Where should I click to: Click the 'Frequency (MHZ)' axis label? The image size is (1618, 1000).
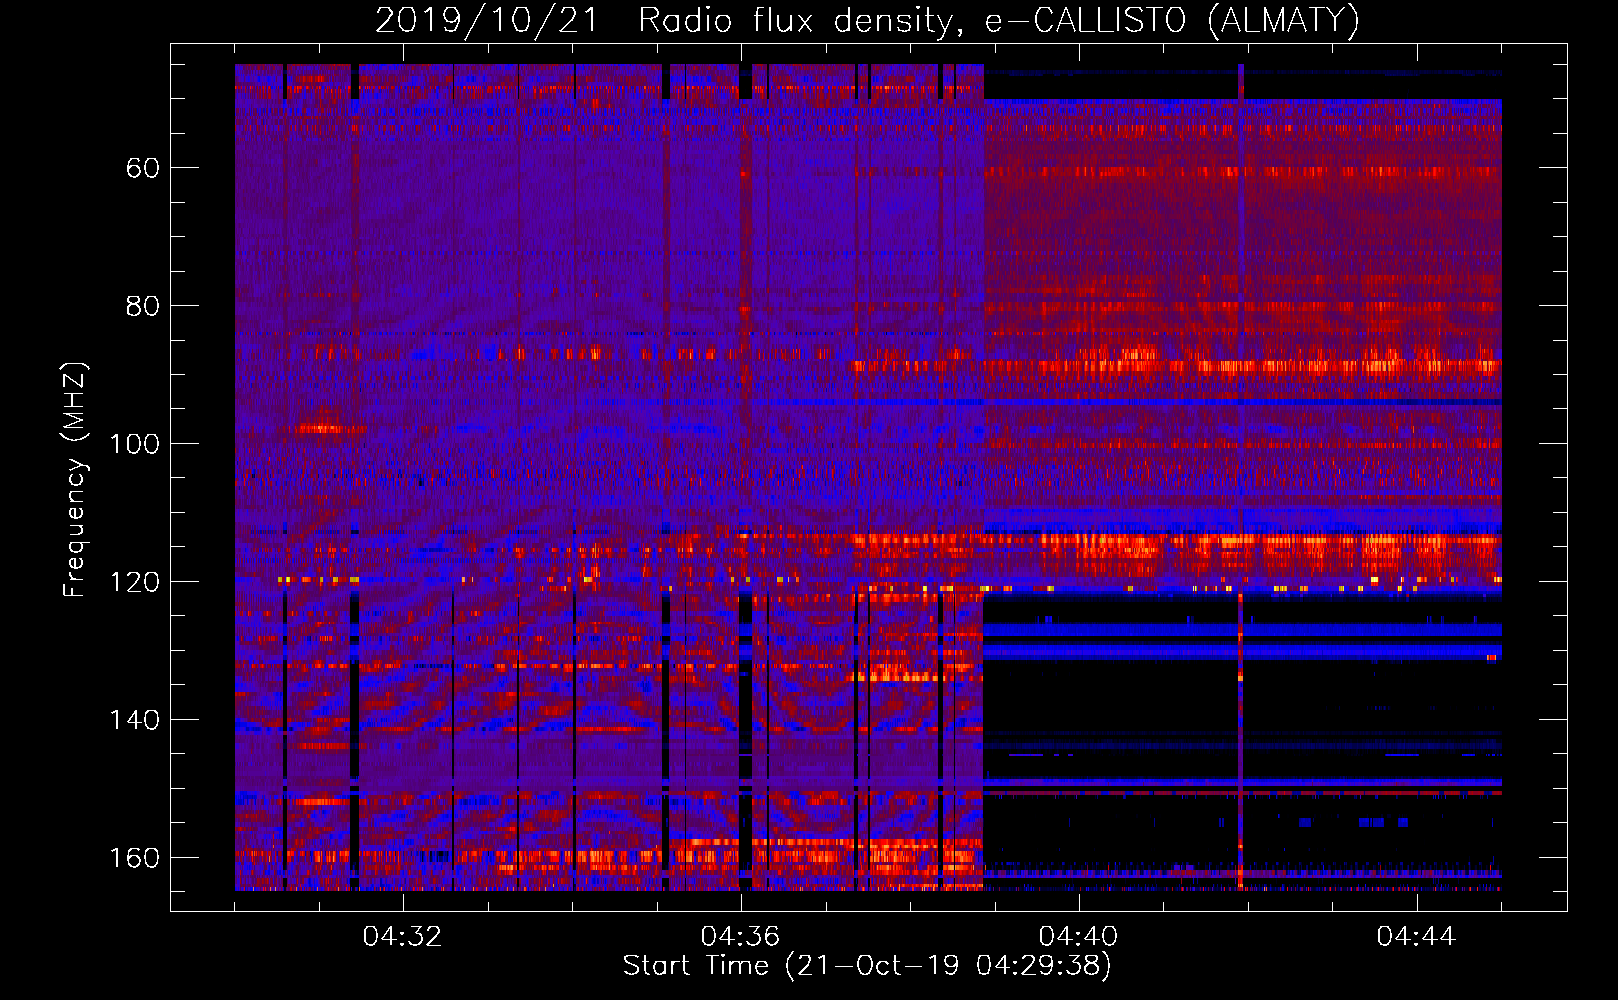click(x=75, y=479)
